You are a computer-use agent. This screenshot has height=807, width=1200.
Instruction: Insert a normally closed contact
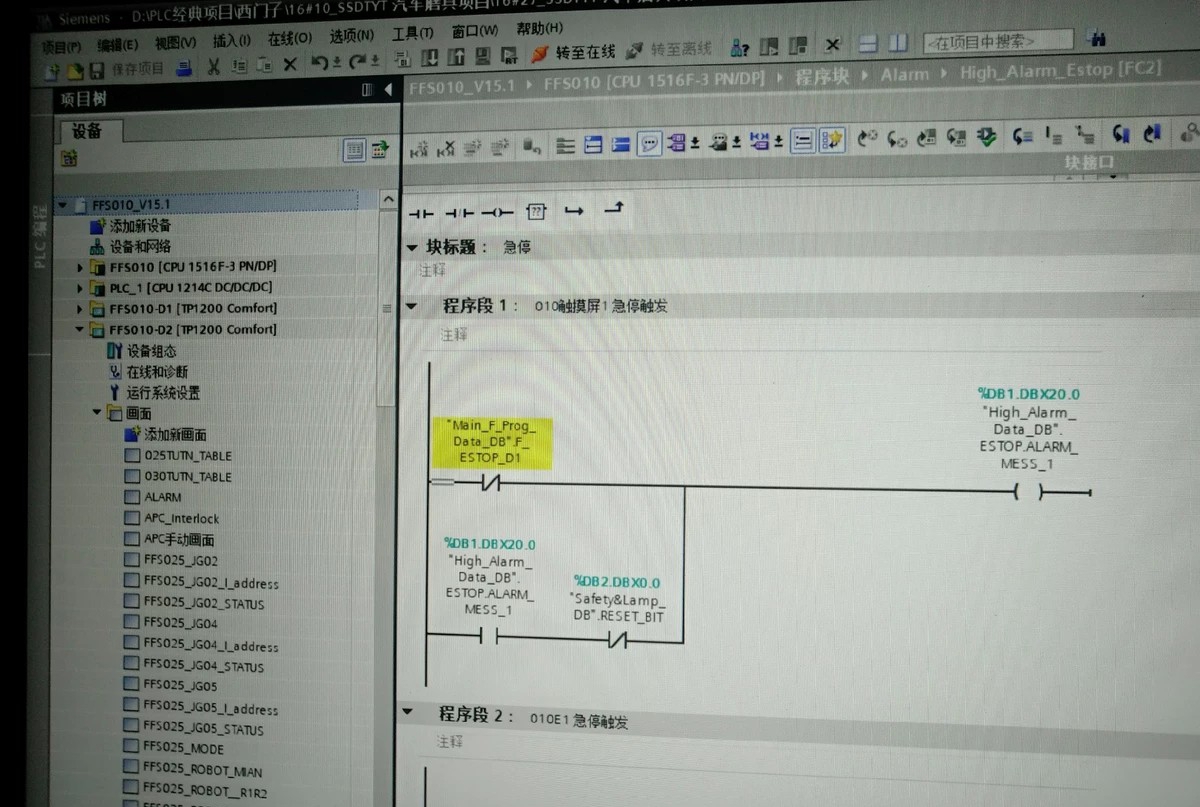coord(458,213)
